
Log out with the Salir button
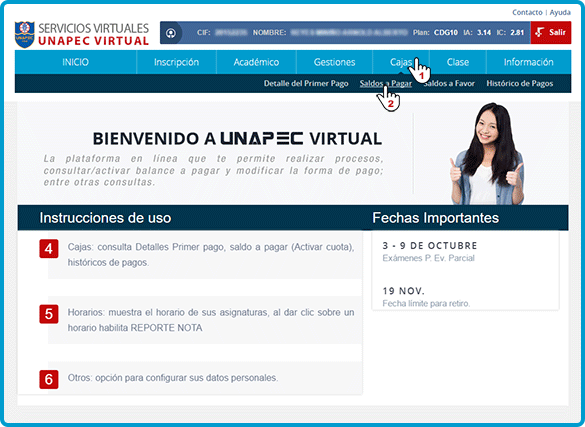(551, 32)
